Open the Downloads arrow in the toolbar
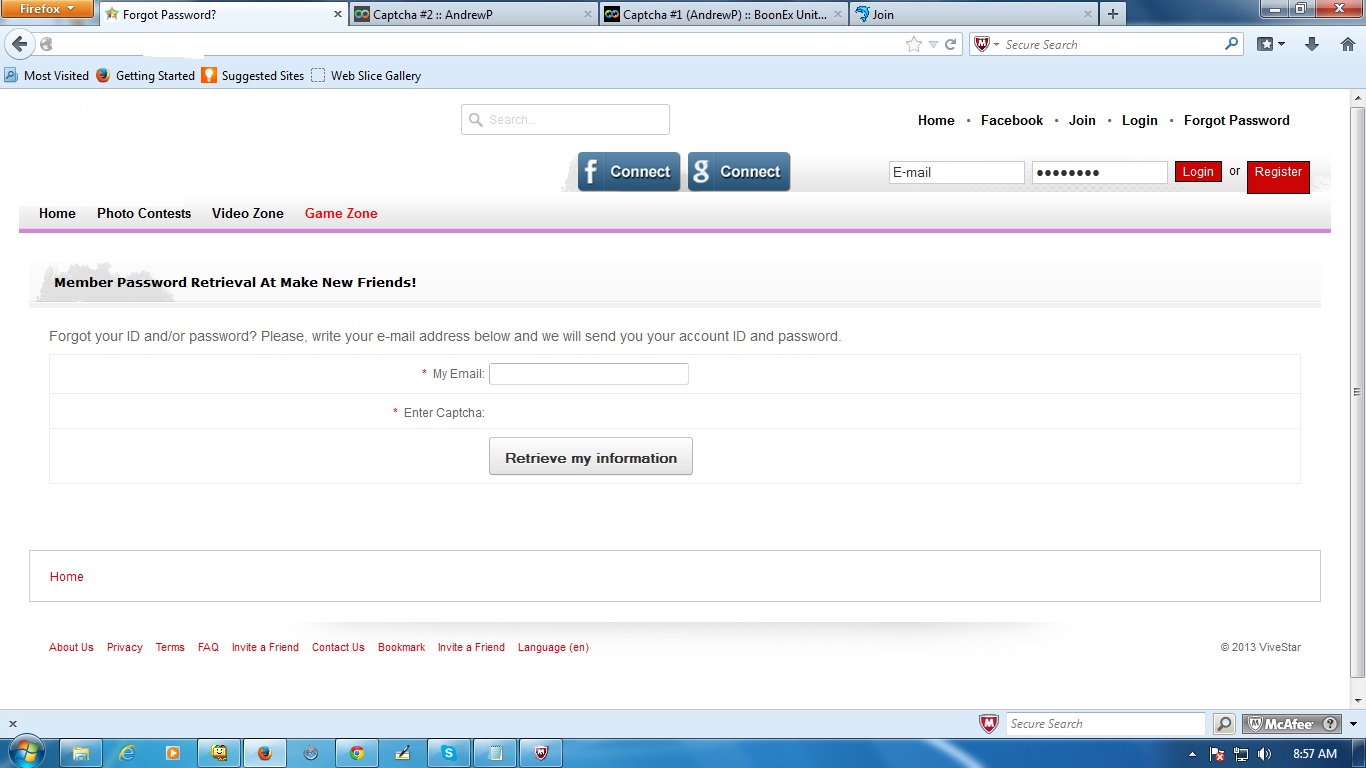Screen dimensions: 1366x768 tap(1312, 44)
